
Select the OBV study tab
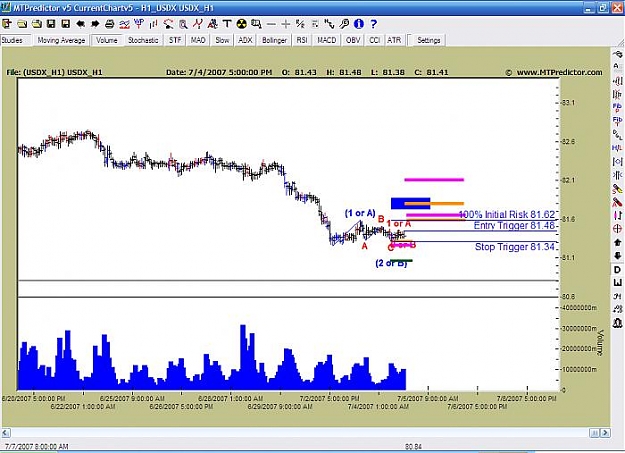[353, 40]
